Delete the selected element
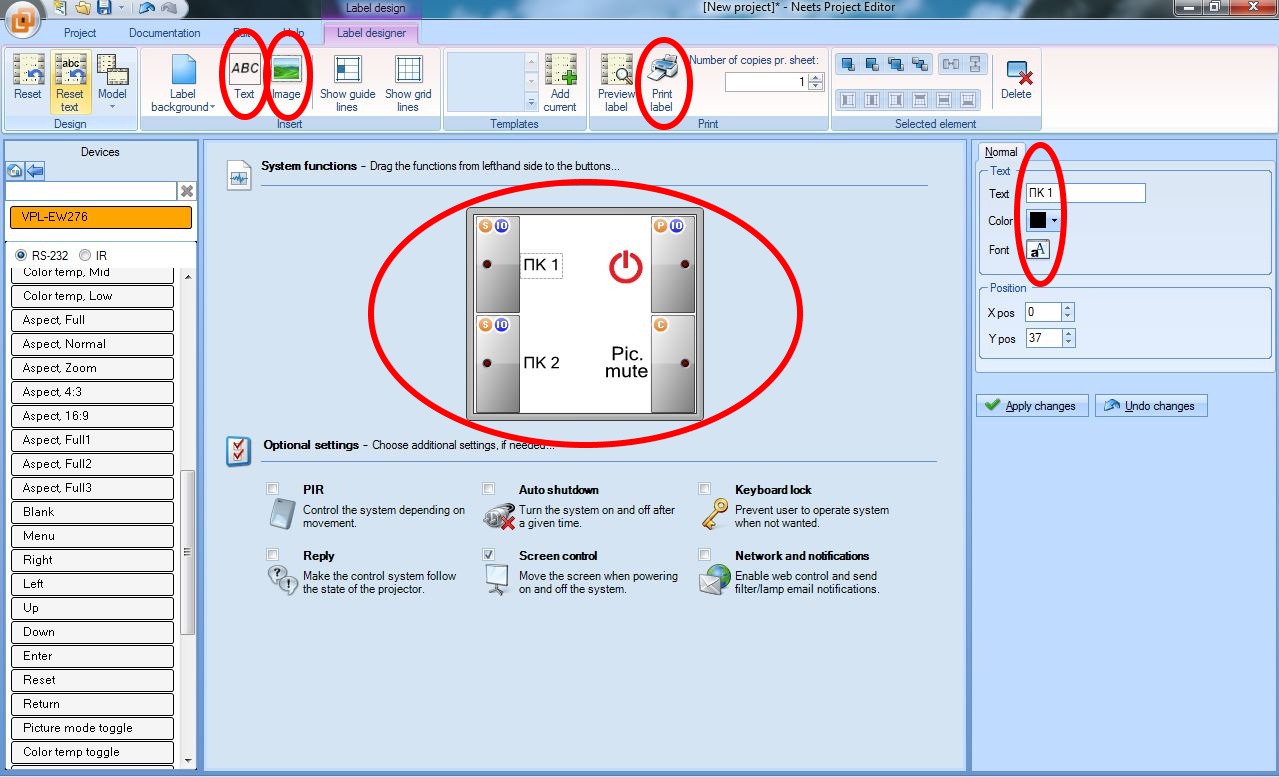The width and height of the screenshot is (1279, 777). point(1016,78)
